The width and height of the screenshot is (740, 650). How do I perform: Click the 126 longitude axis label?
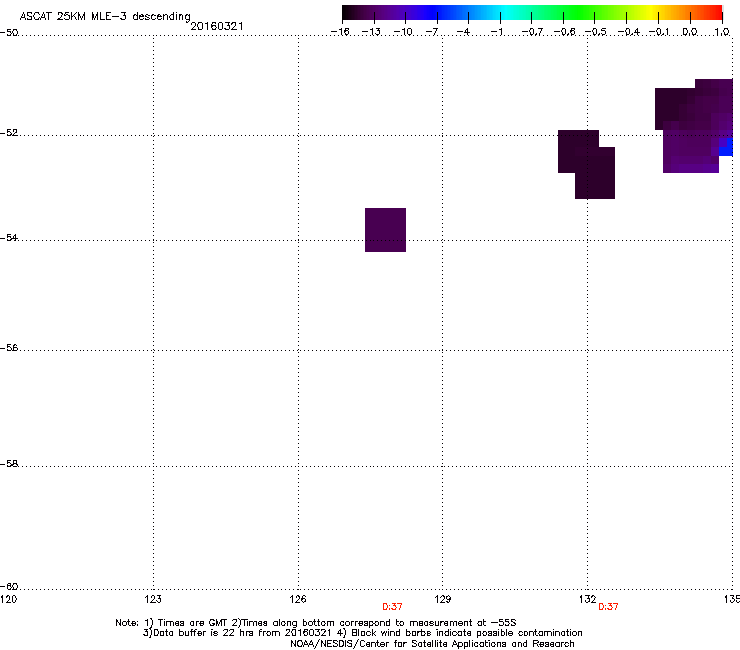pyautogui.click(x=298, y=599)
